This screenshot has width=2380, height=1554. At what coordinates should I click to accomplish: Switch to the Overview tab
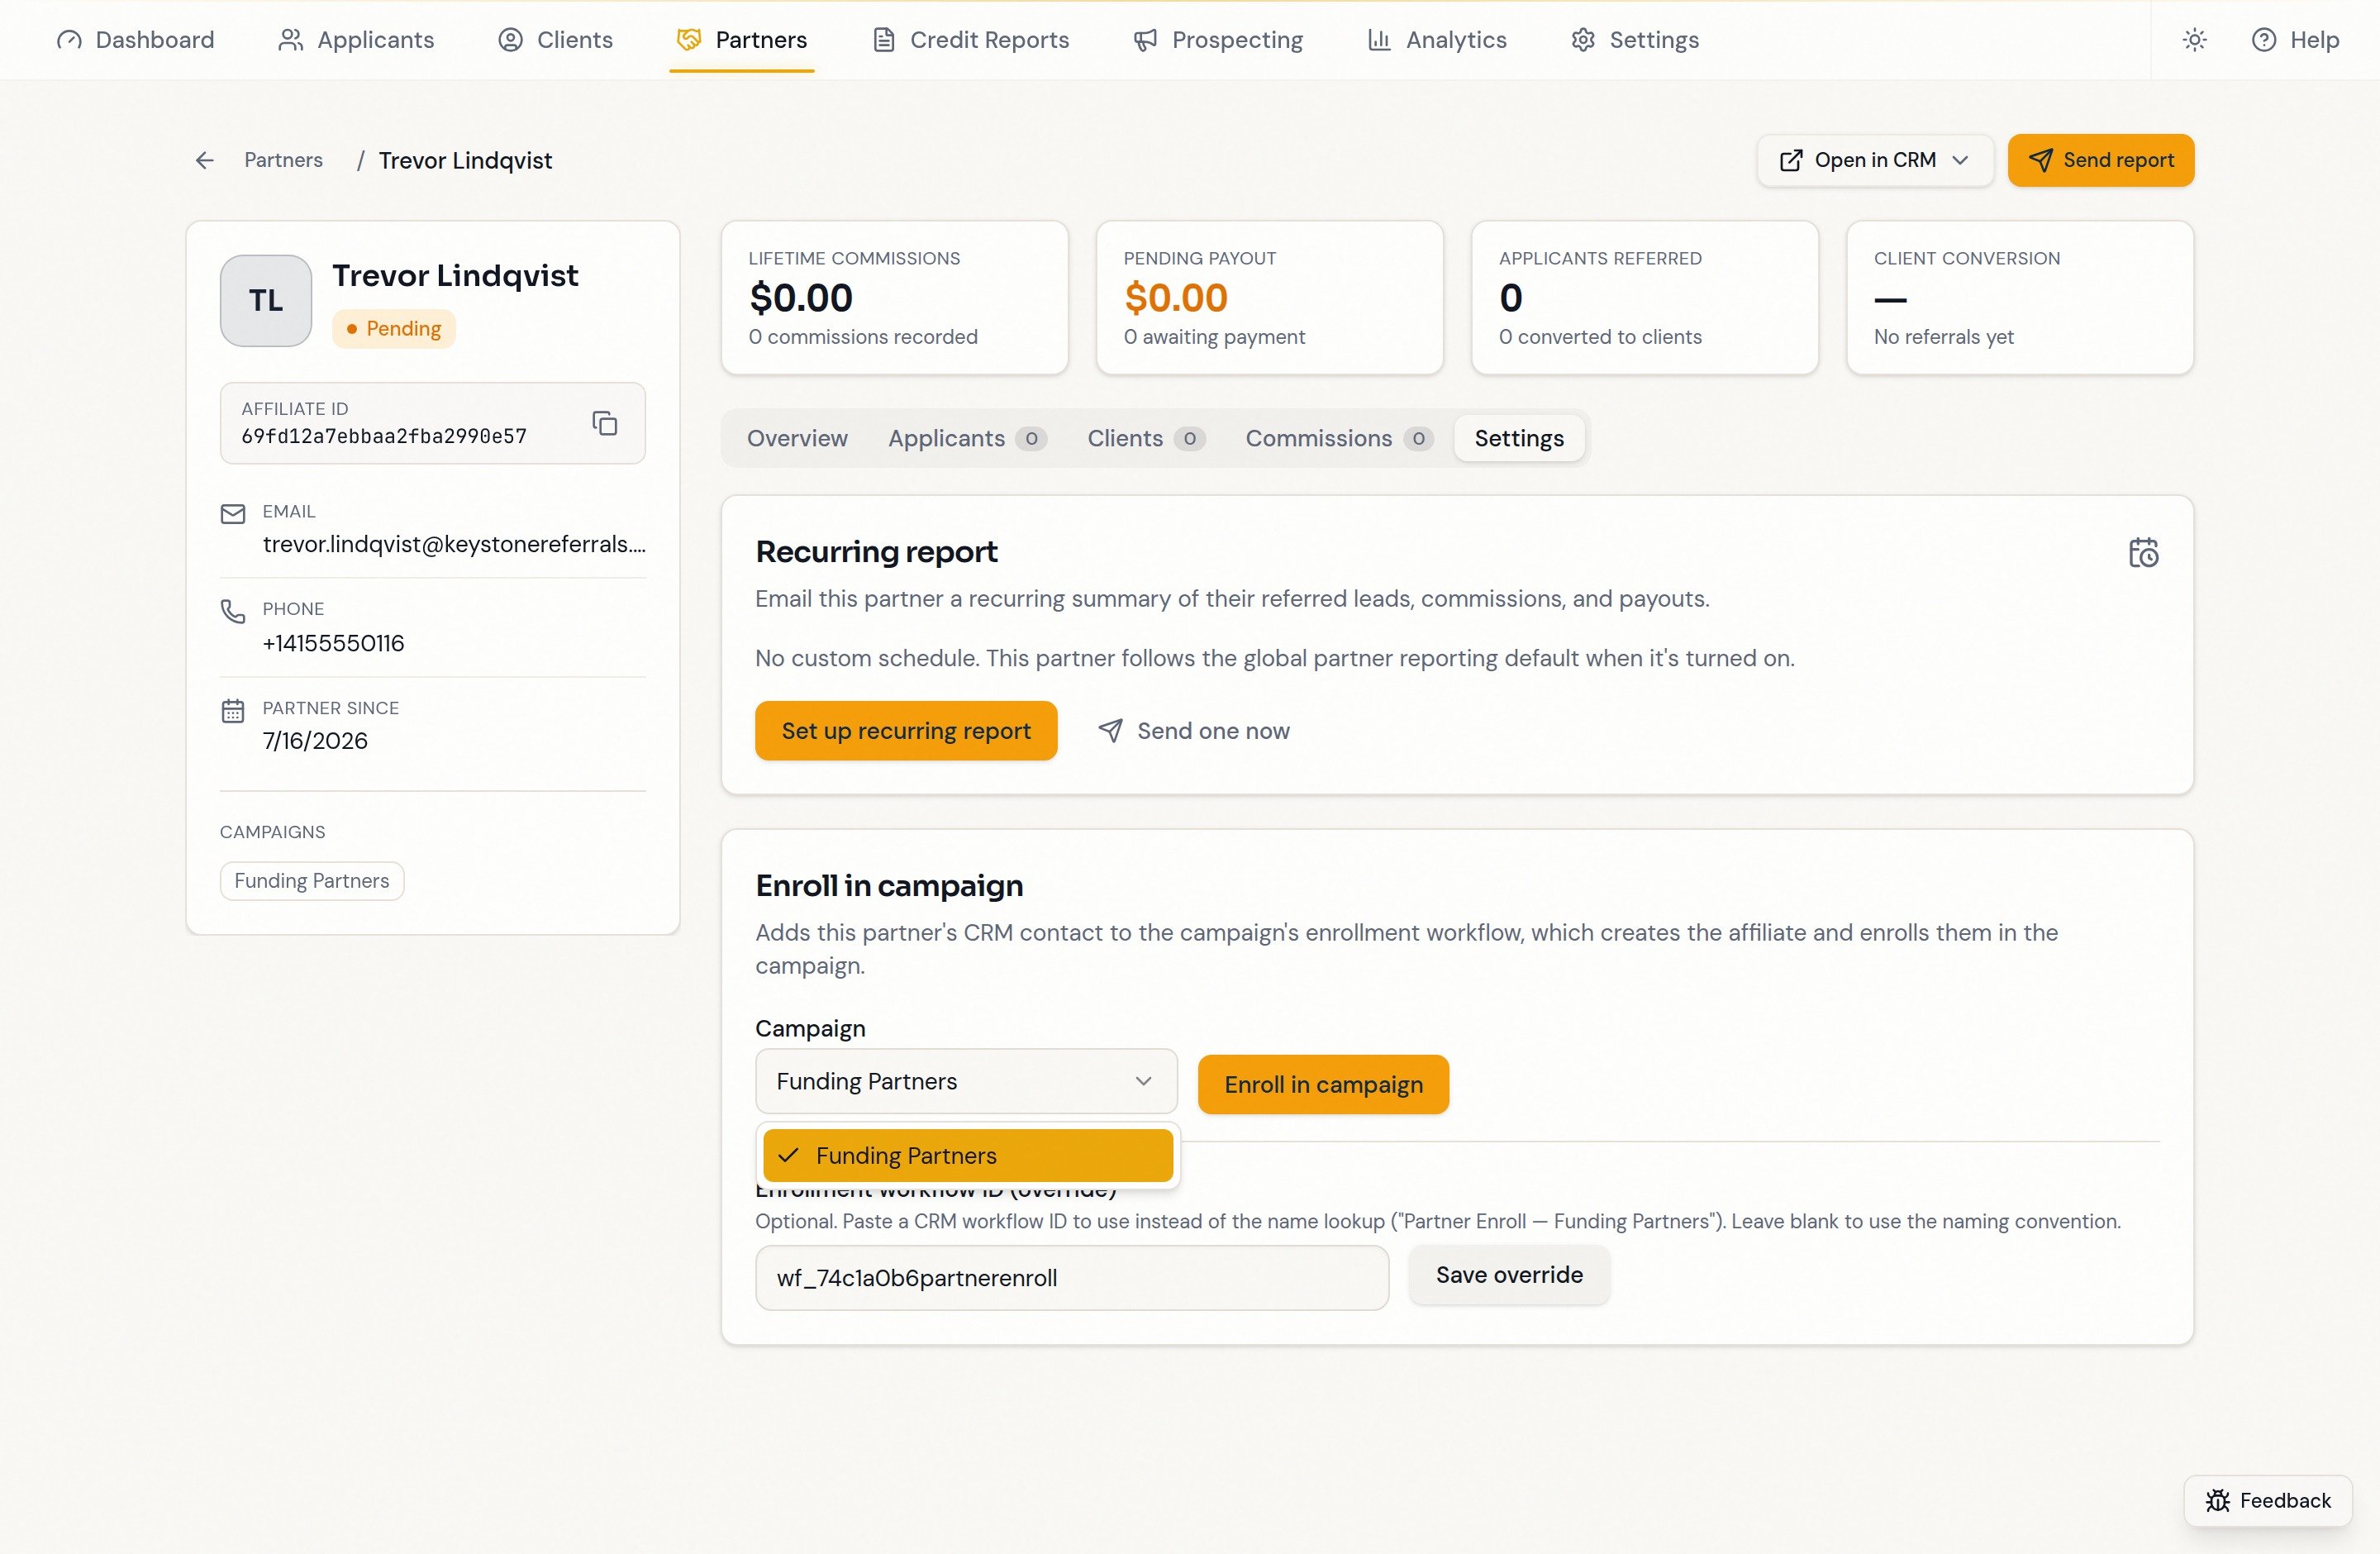tap(797, 438)
